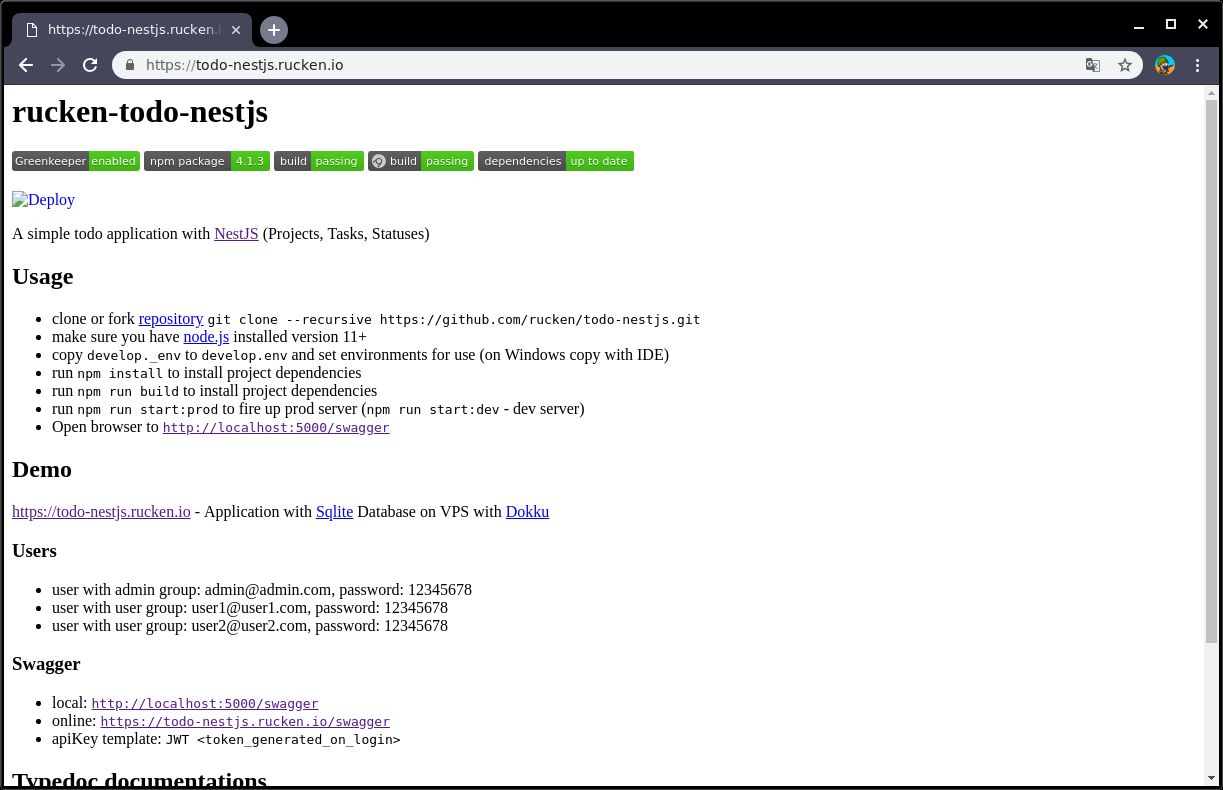Image resolution: width=1223 pixels, height=790 pixels.
Task: Open the translate page icon
Action: click(x=1093, y=65)
